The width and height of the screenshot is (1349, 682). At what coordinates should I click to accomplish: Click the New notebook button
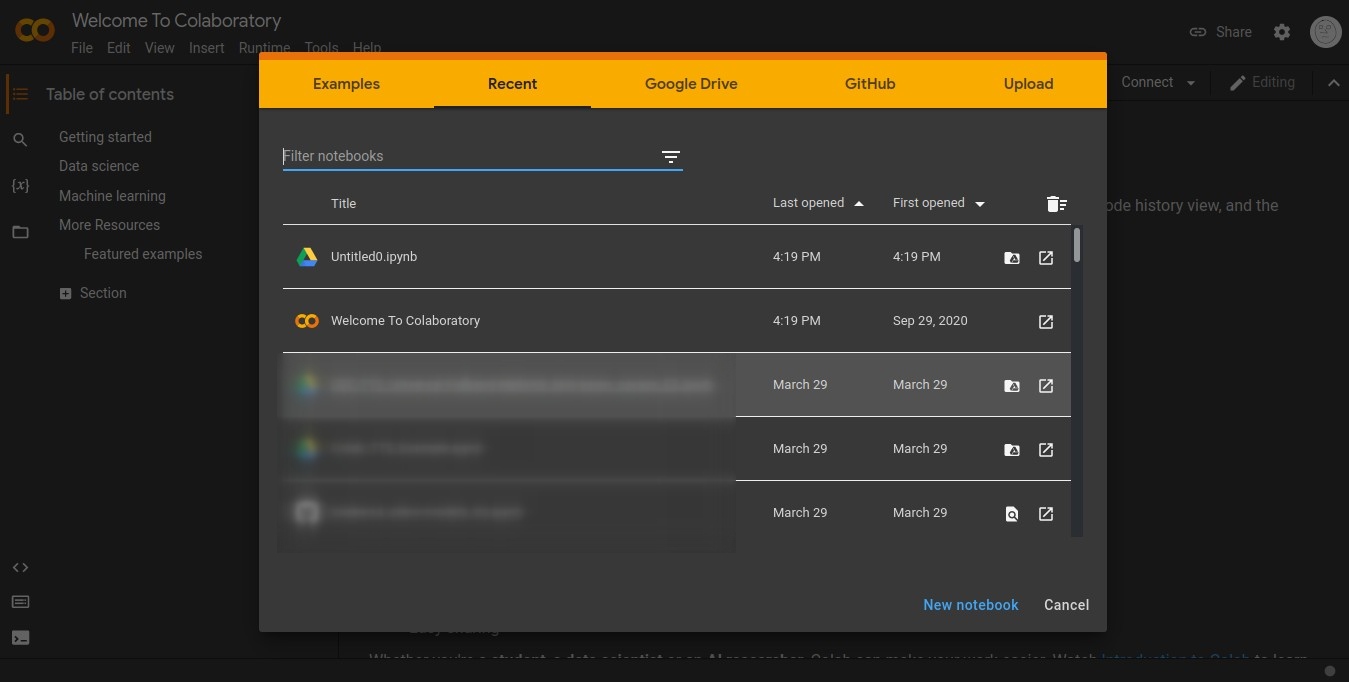(x=970, y=605)
